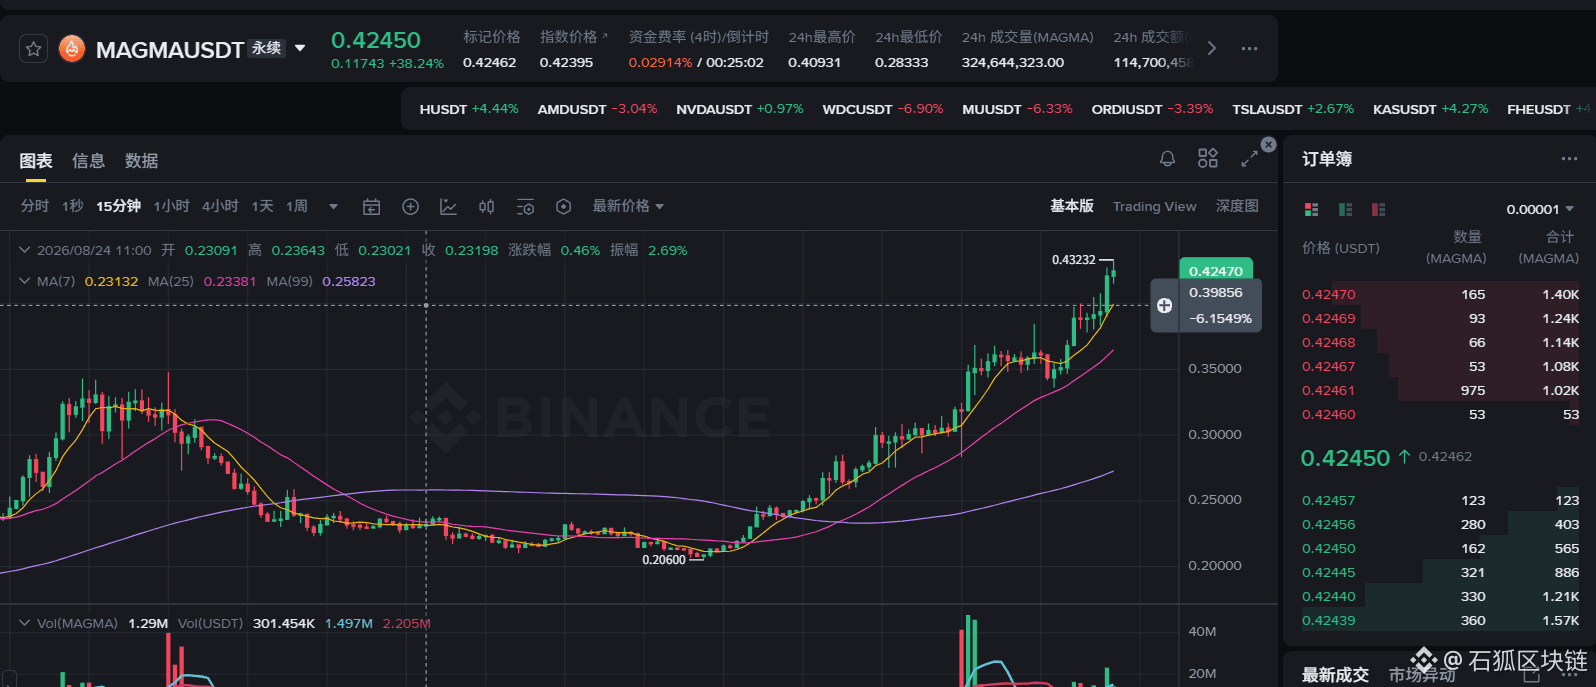
Task: Expand chart to fullscreen
Action: click(x=1249, y=159)
